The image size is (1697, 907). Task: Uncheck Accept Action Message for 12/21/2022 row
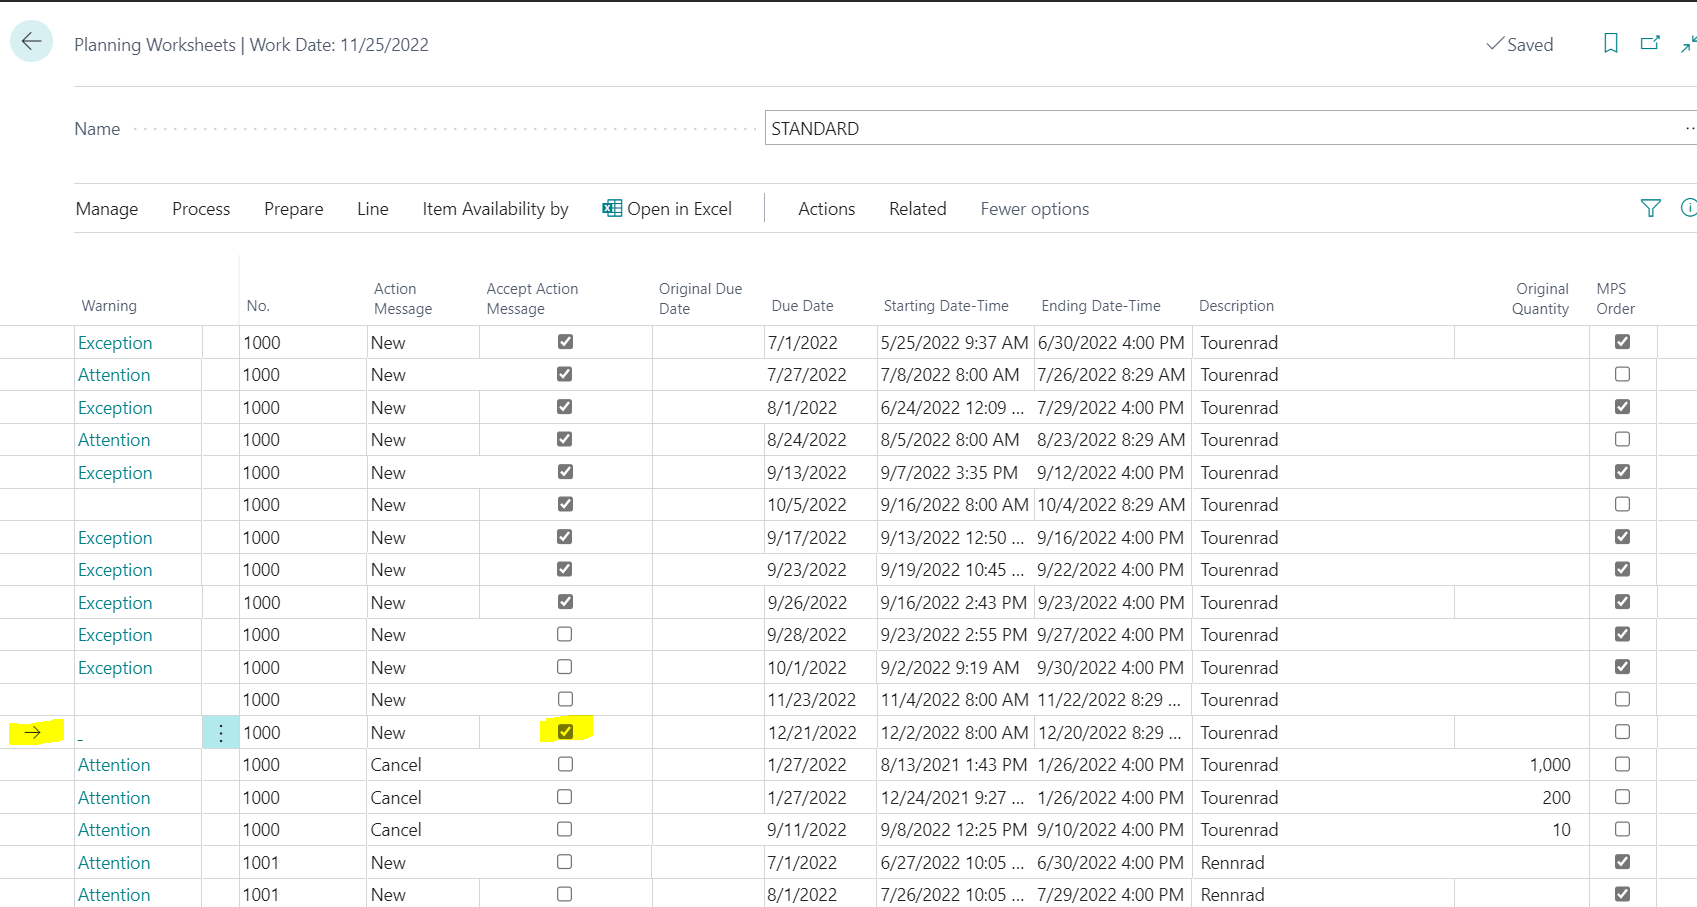[x=565, y=732]
